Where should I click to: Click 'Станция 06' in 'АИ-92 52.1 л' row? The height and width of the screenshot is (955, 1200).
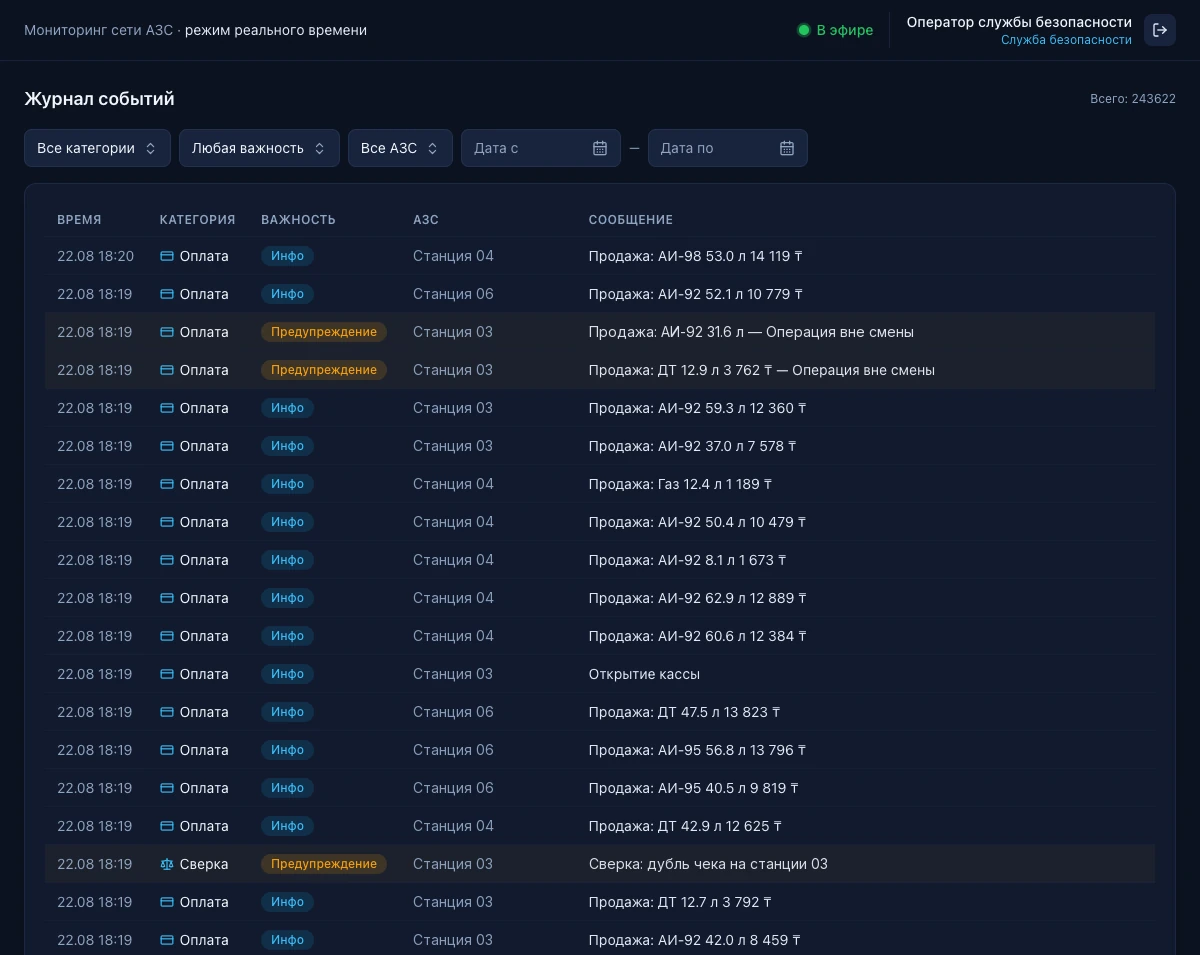(453, 294)
